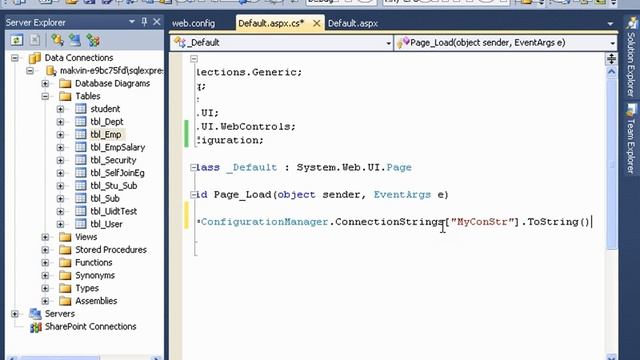Collapse the _Default class outline
The height and width of the screenshot is (360, 640).
tap(193, 167)
